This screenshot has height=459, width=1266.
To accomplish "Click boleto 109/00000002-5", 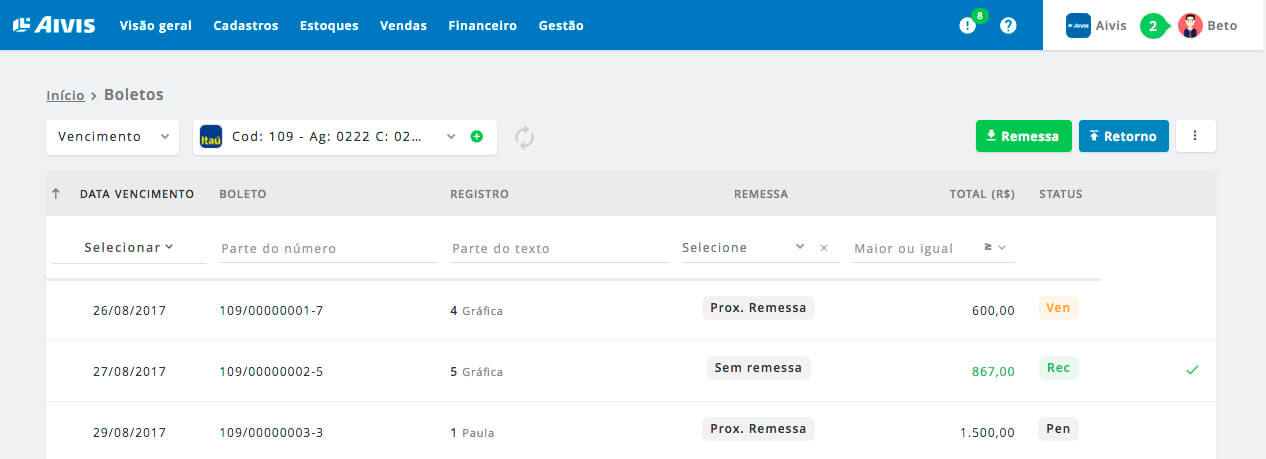I will click(x=271, y=372).
